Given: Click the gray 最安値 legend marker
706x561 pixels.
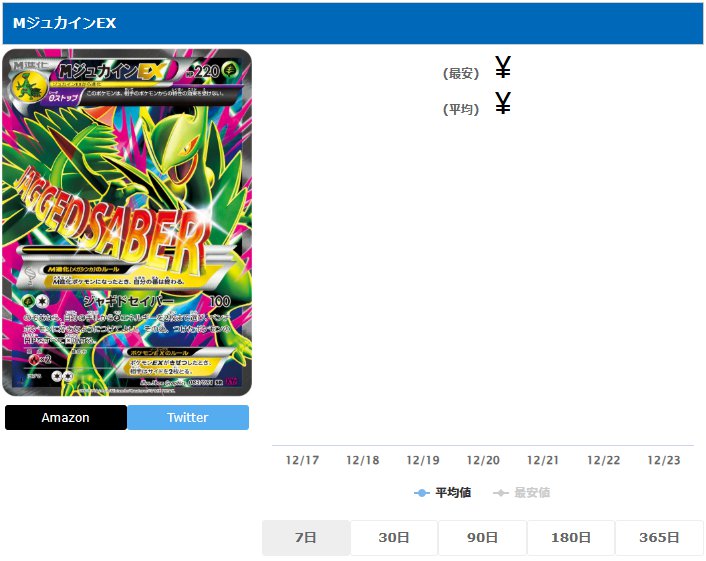Looking at the screenshot, I should pyautogui.click(x=501, y=493).
